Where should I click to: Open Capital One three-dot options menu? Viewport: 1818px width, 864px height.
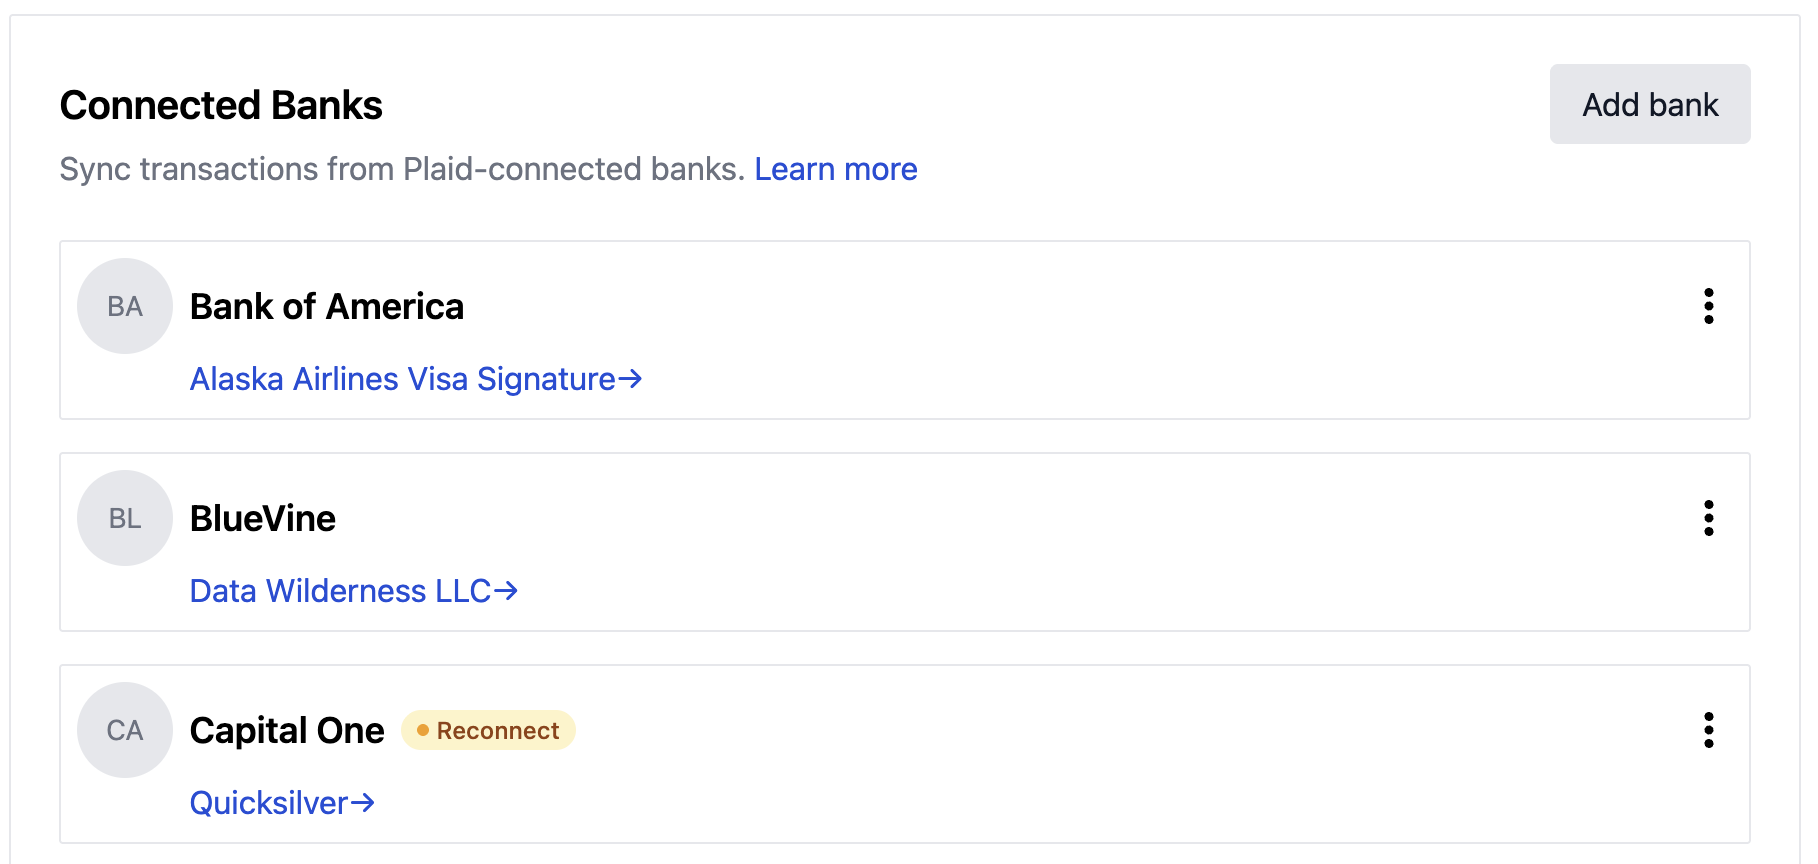coord(1708,730)
